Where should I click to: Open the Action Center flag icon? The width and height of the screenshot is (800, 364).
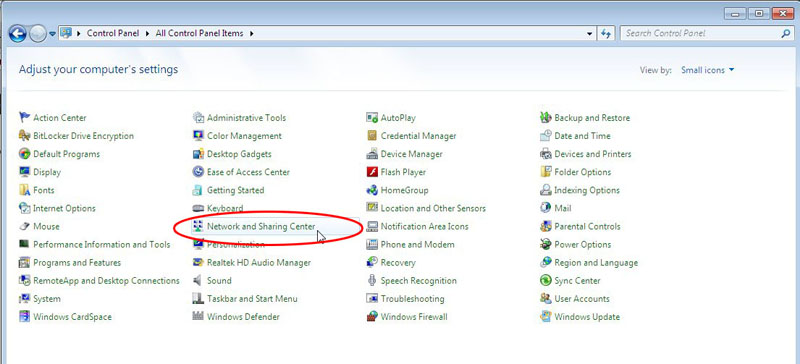(x=24, y=117)
